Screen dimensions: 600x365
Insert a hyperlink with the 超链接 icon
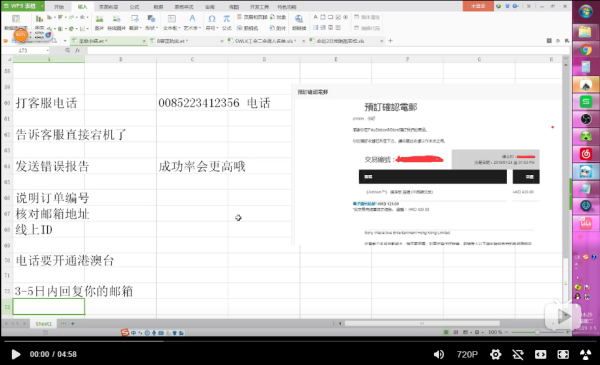click(x=299, y=23)
